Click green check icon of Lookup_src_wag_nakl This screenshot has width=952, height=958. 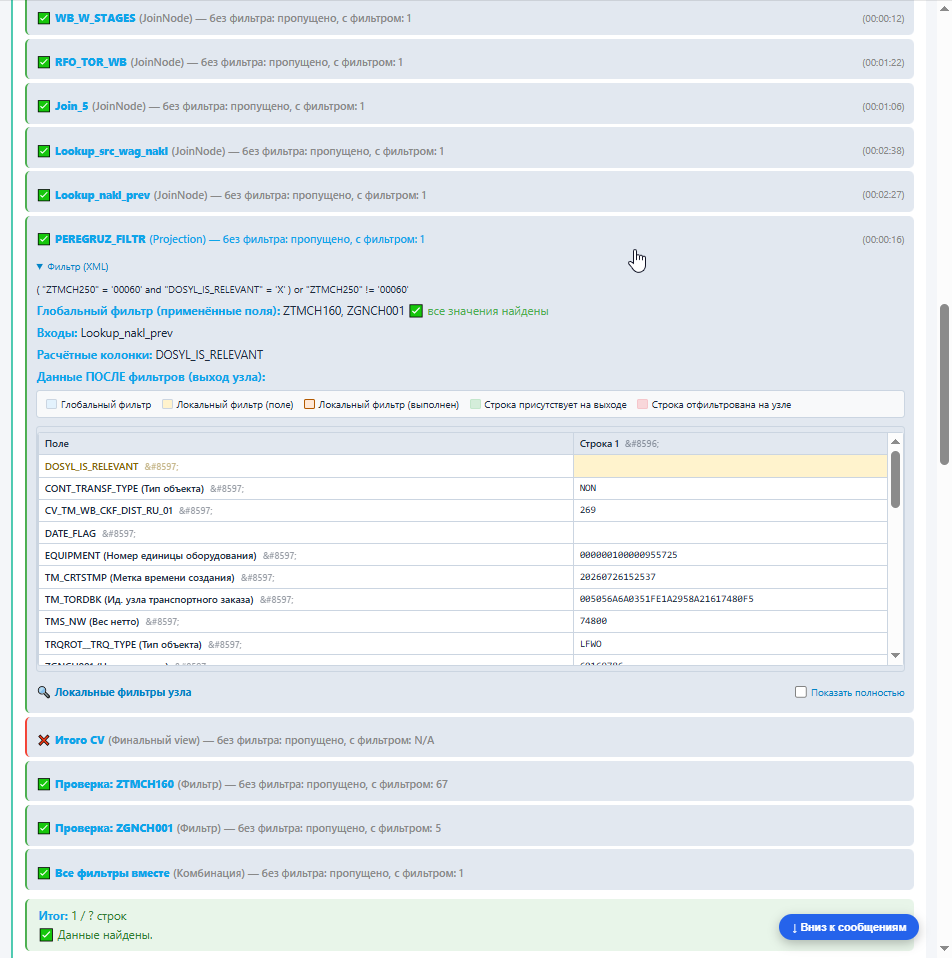pos(44,151)
